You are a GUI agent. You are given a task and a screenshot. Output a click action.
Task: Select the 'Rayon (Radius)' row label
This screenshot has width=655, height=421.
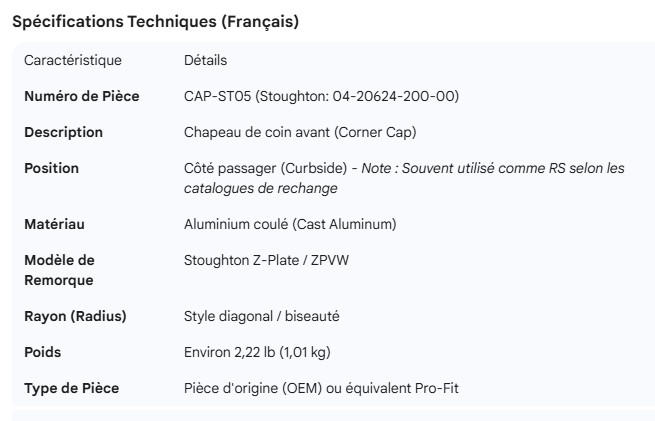click(75, 316)
